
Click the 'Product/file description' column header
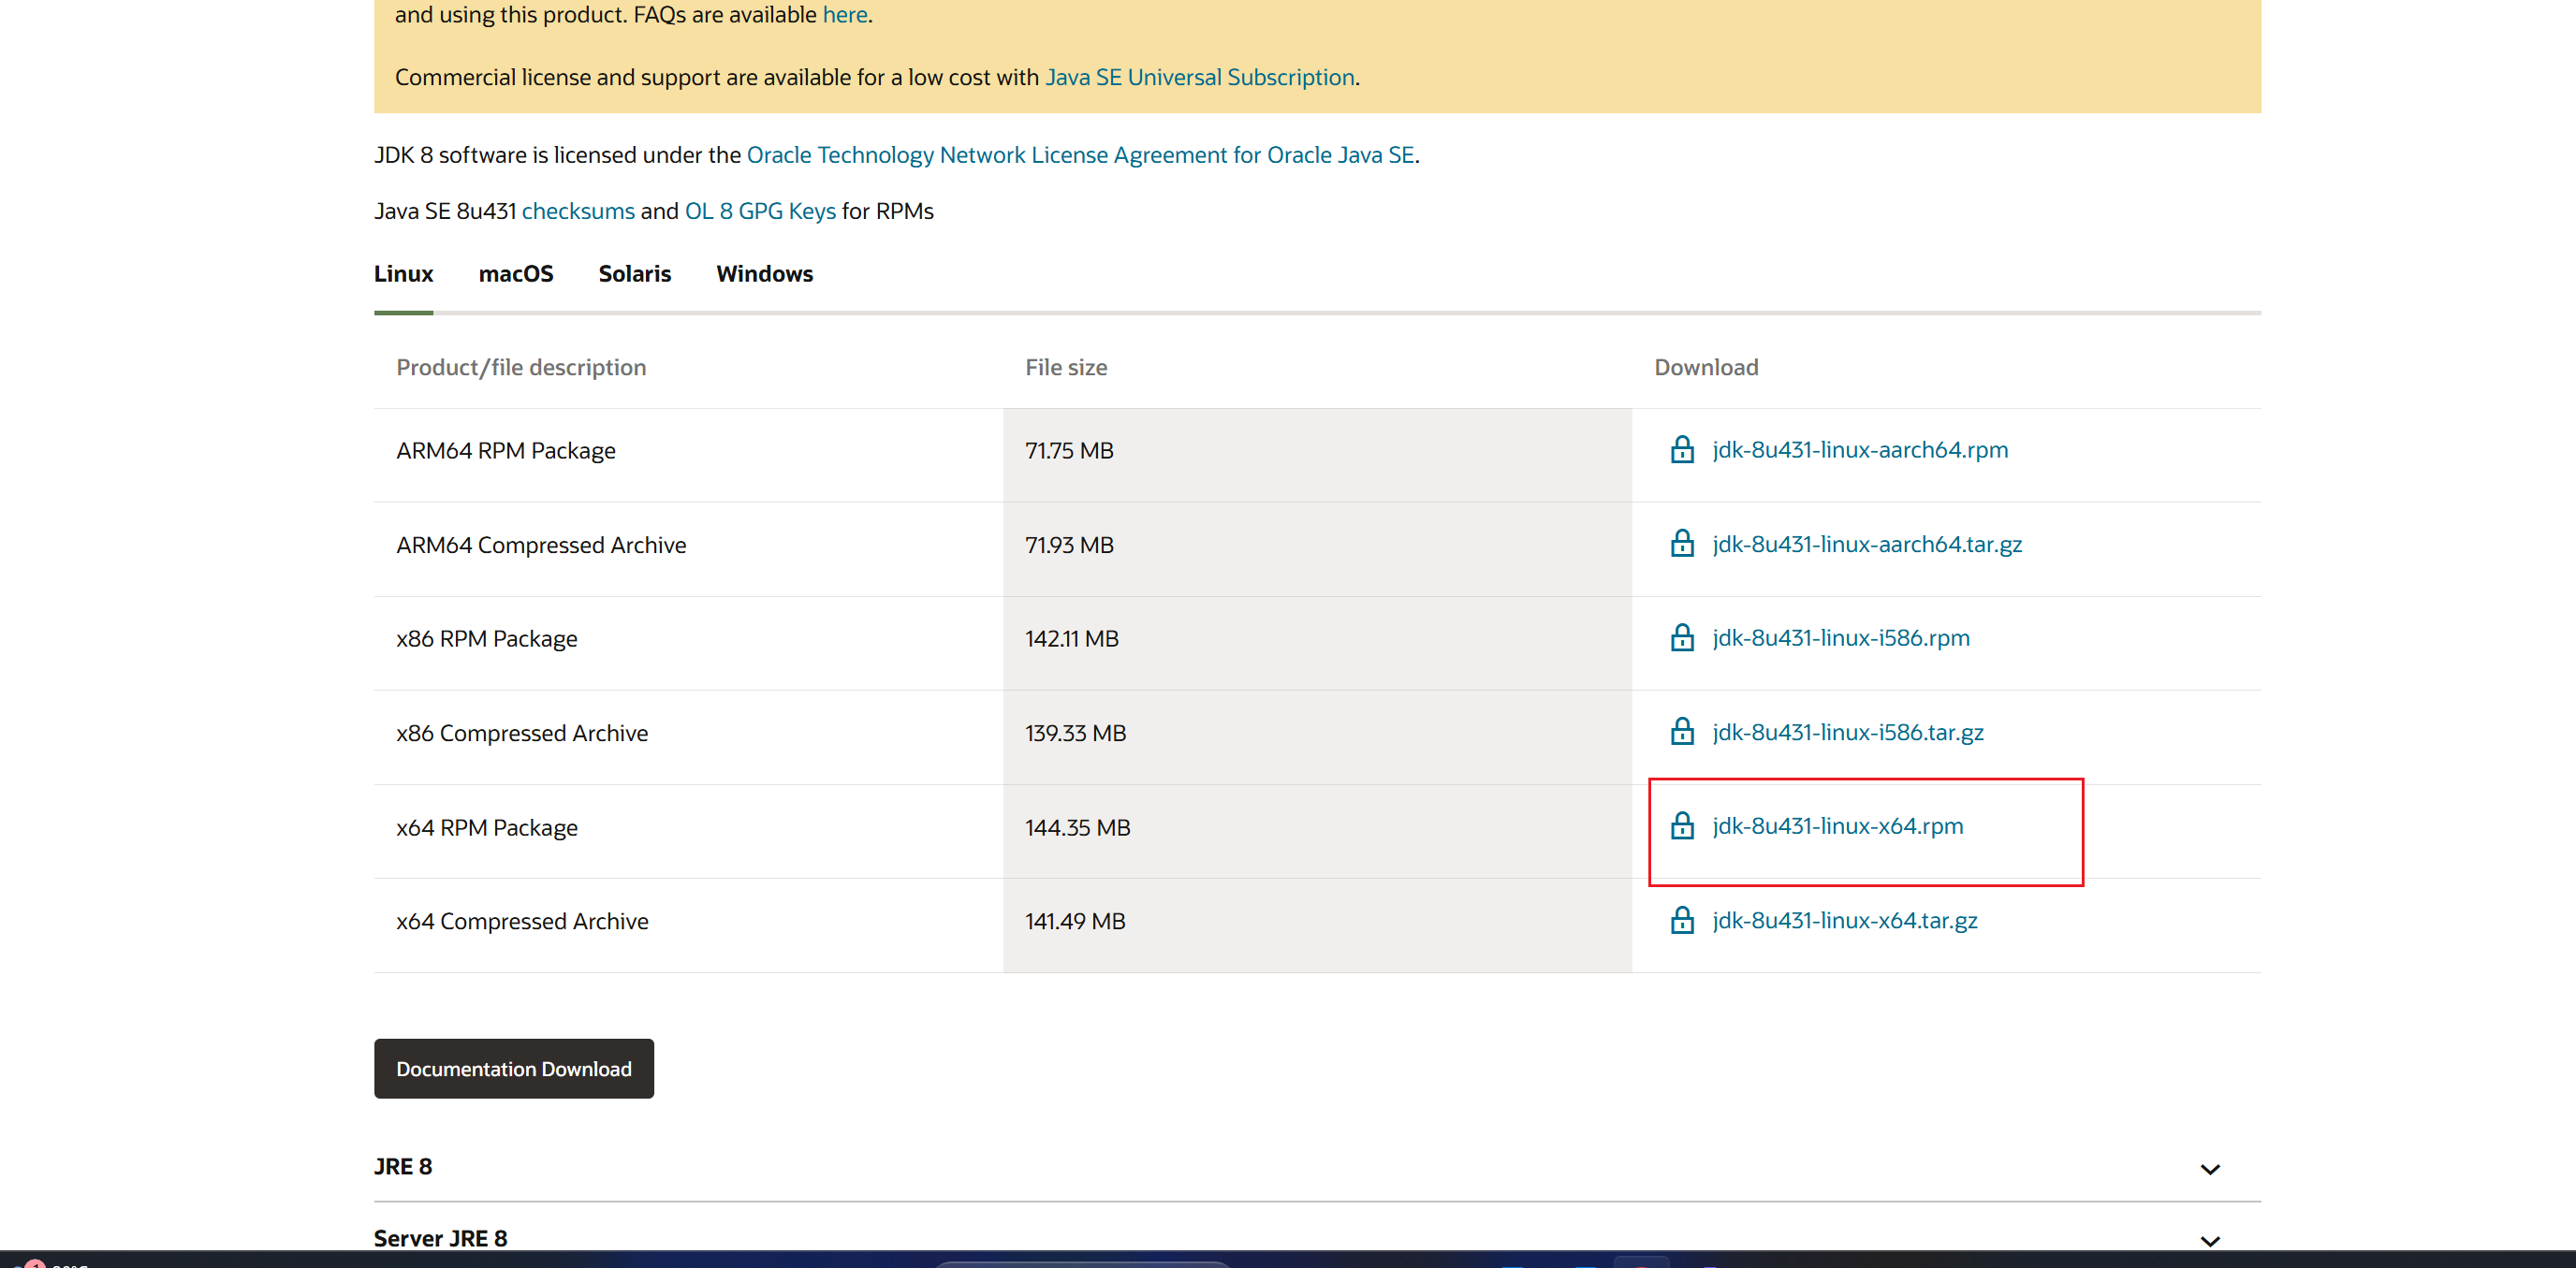coord(521,367)
